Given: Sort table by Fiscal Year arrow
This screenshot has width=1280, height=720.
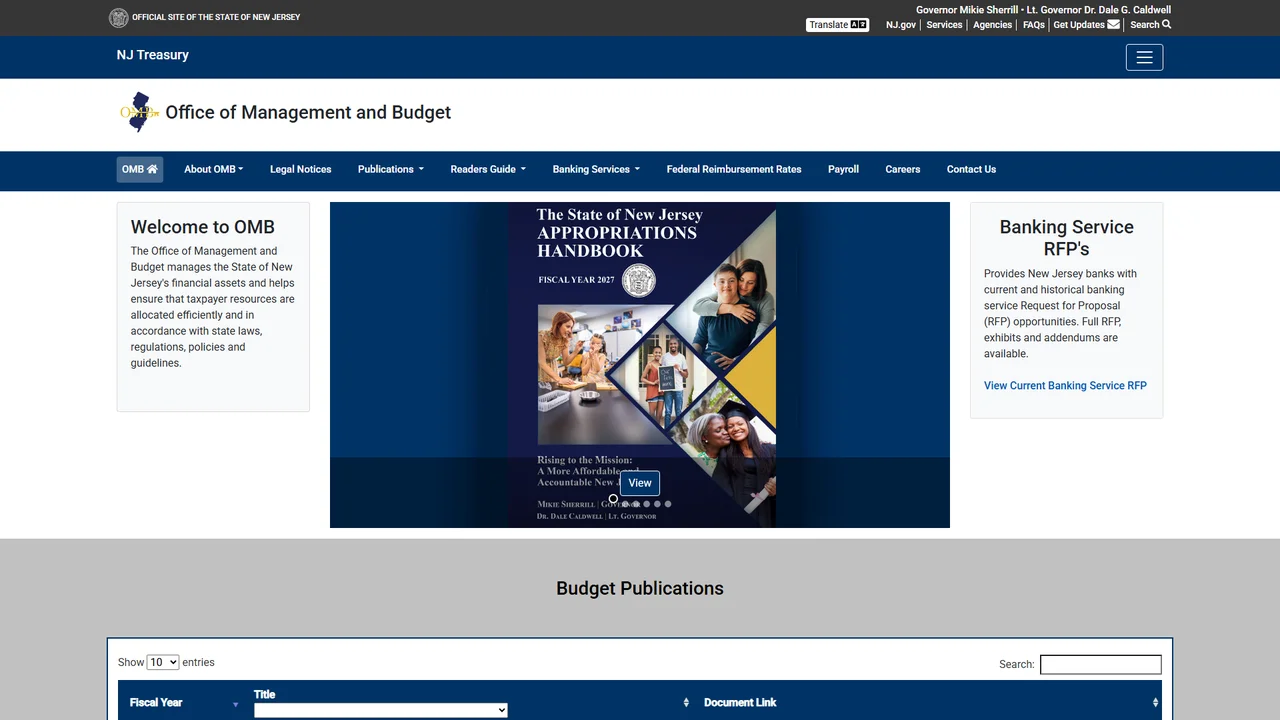Looking at the screenshot, I should [x=236, y=703].
